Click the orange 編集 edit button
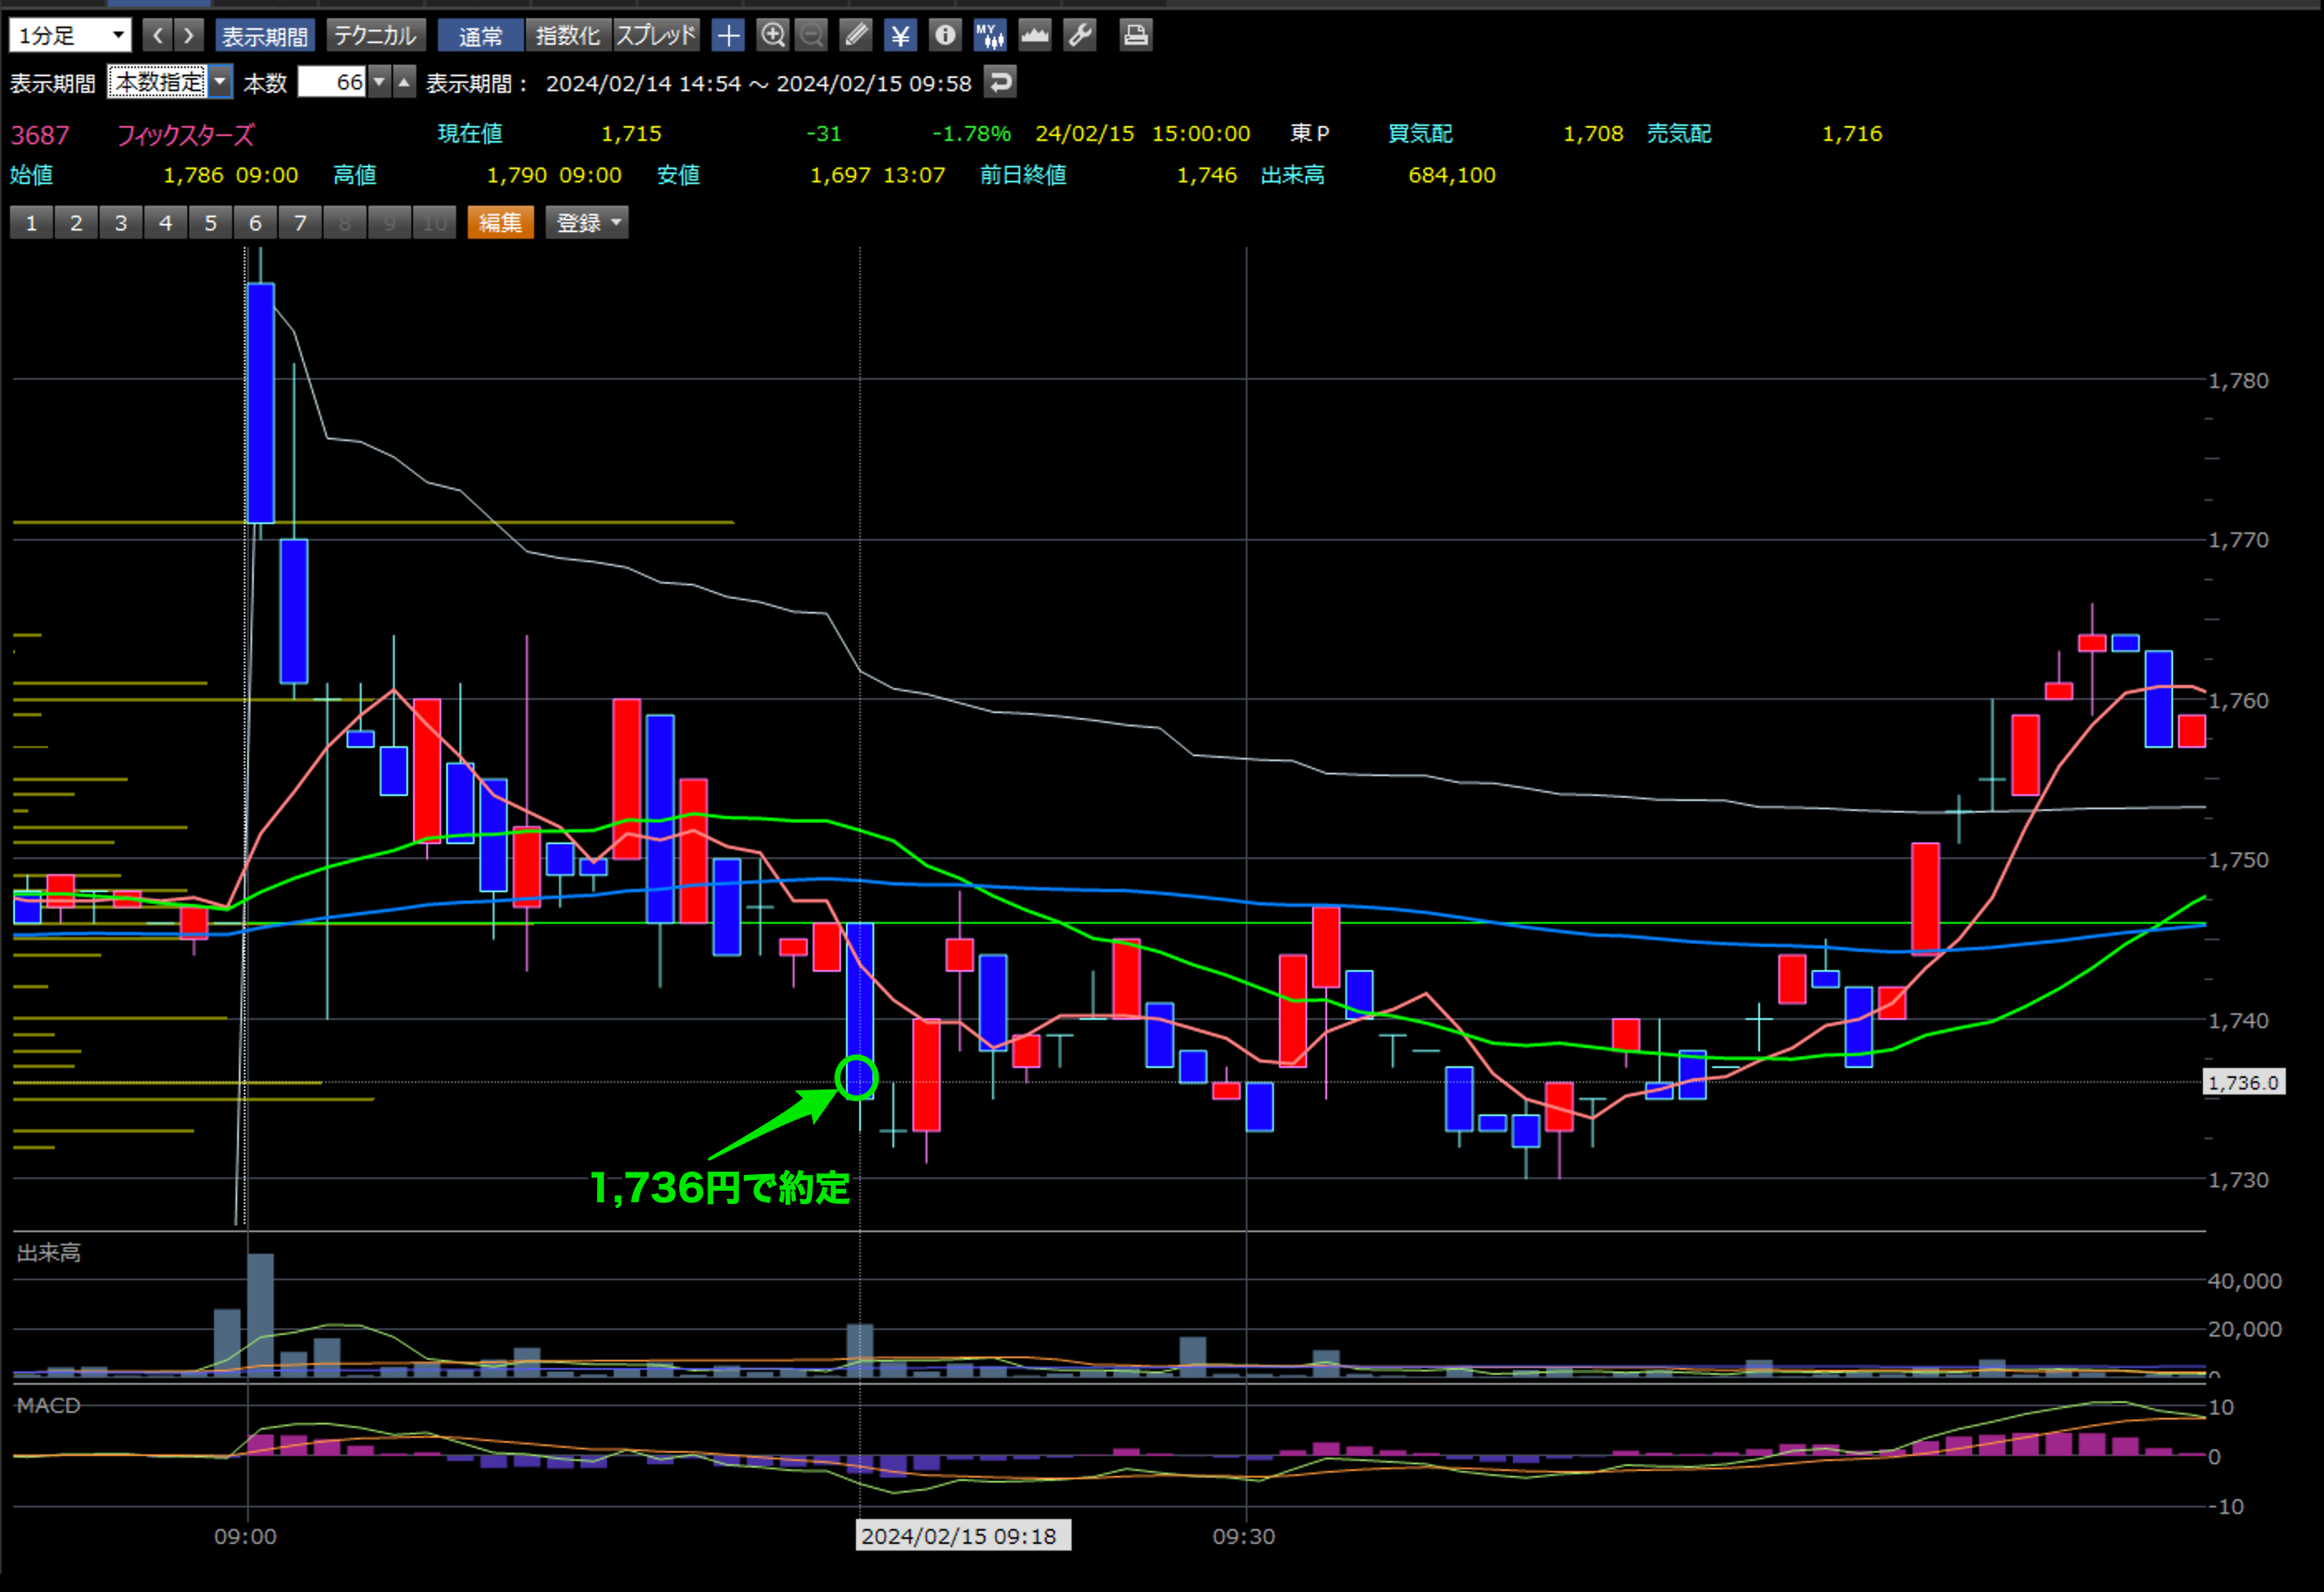The width and height of the screenshot is (2324, 1592). [500, 222]
